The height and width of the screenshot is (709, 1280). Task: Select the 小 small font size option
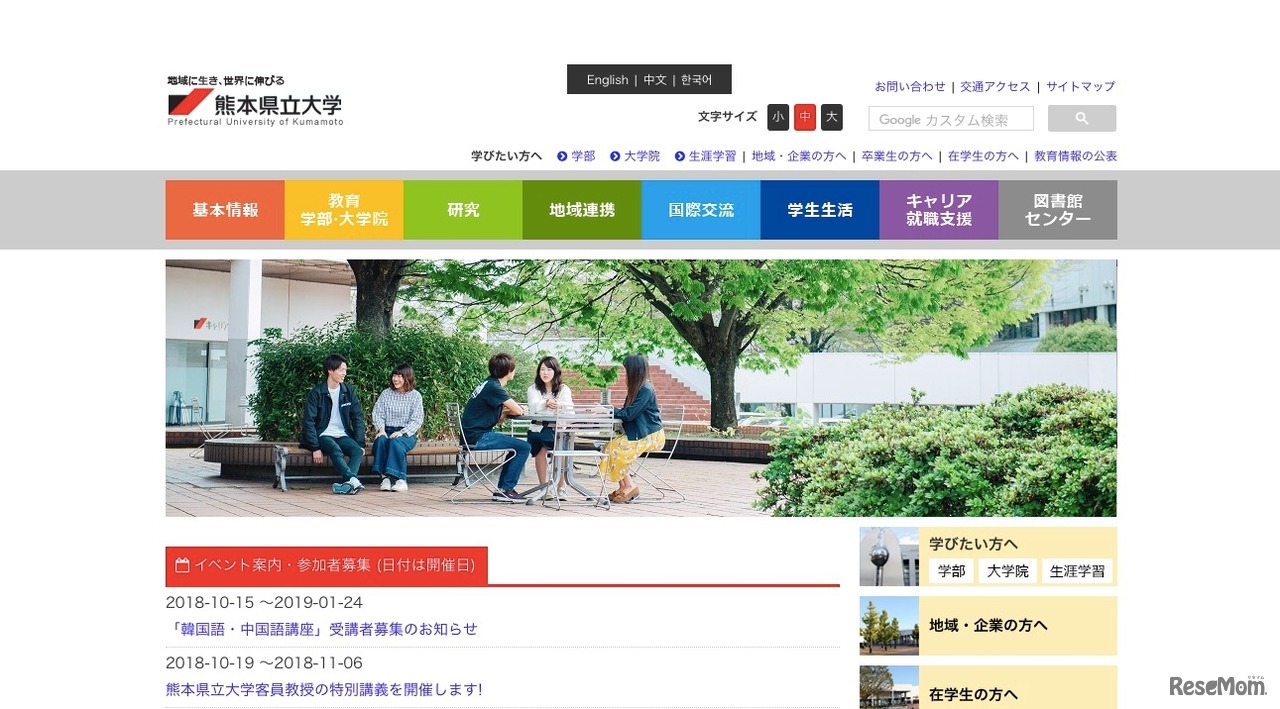coord(778,117)
